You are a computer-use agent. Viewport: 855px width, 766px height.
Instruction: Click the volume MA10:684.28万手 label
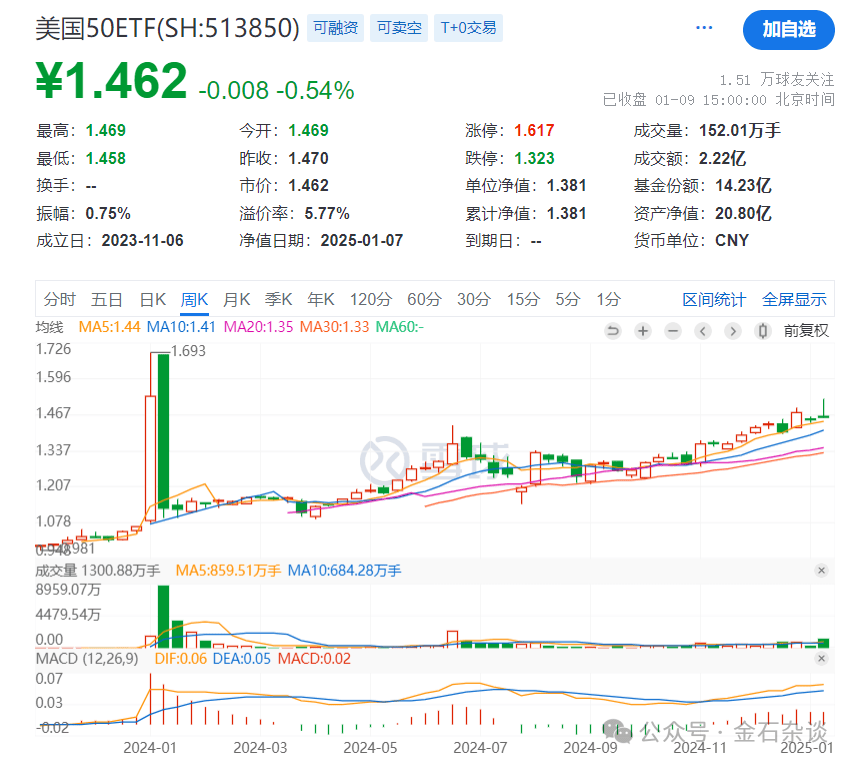tap(344, 571)
